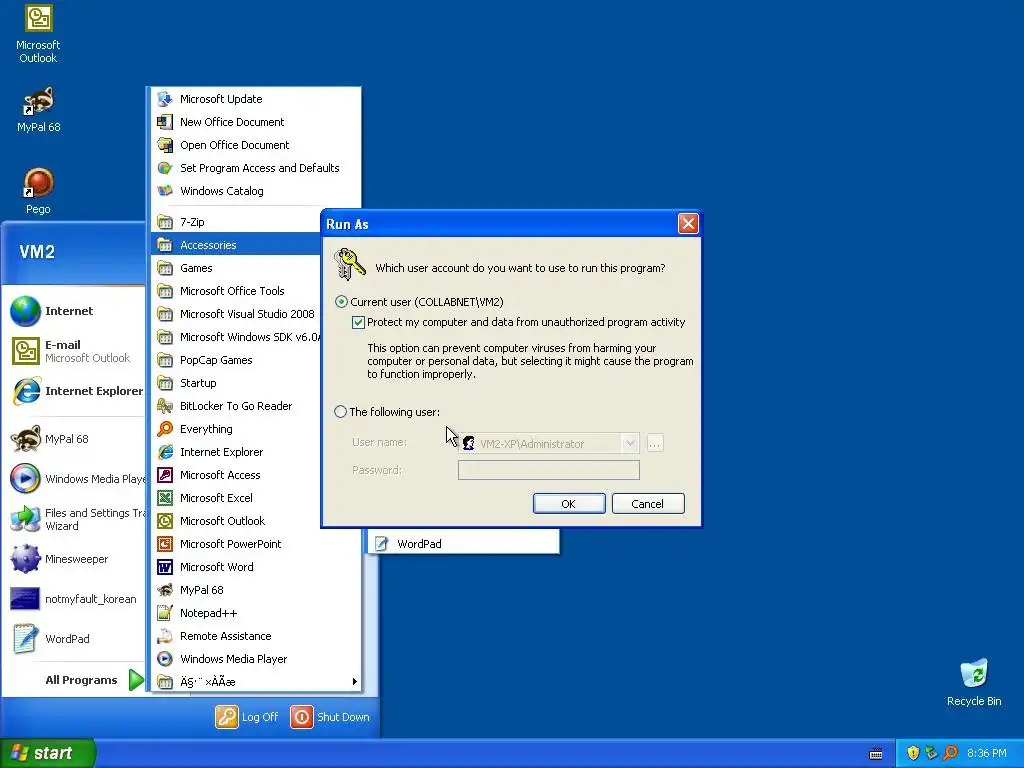Expand the Startup folder
The height and width of the screenshot is (768, 1024).
click(x=237, y=383)
